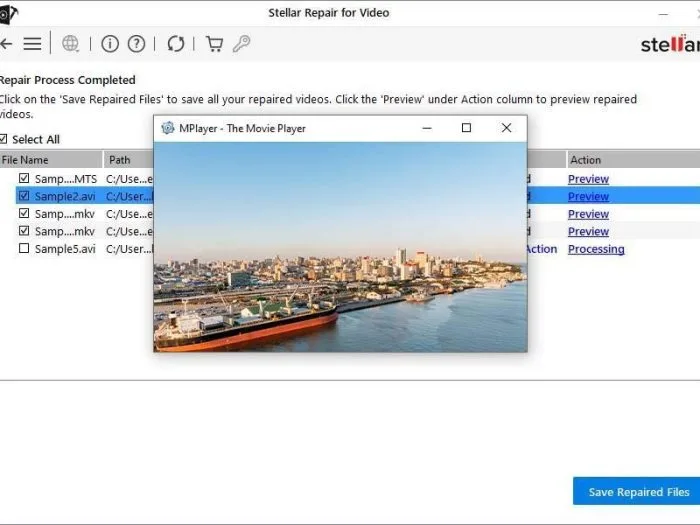
Task: Open the buy cart icon
Action: coord(214,44)
